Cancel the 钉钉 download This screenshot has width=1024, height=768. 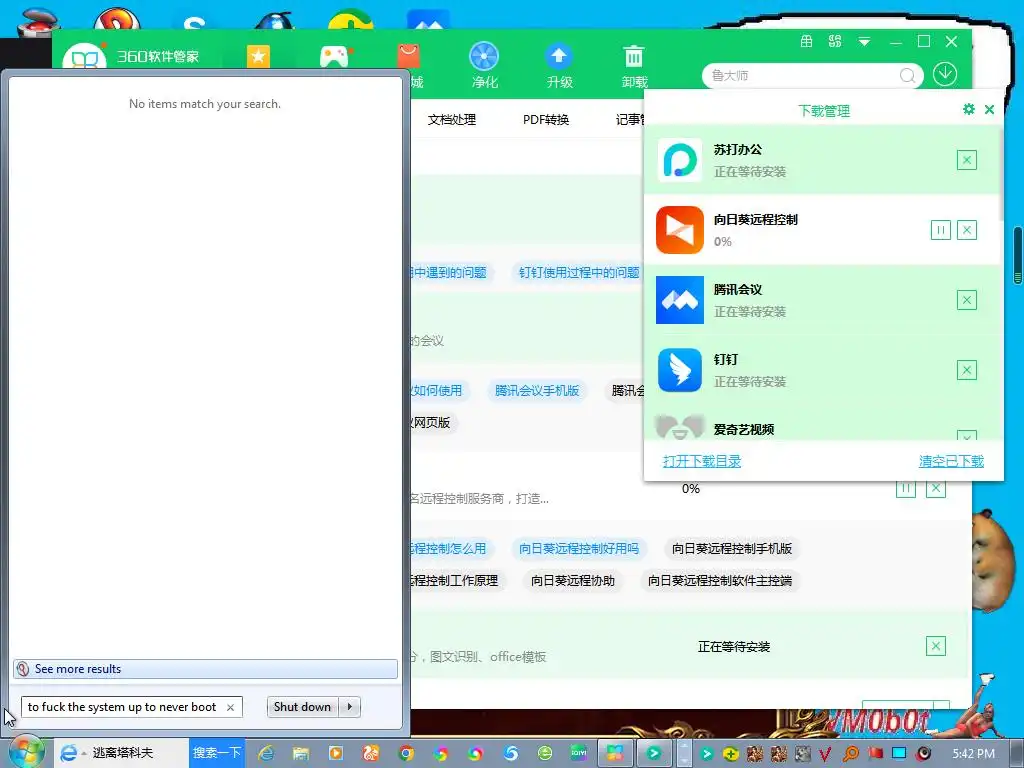[x=967, y=370]
